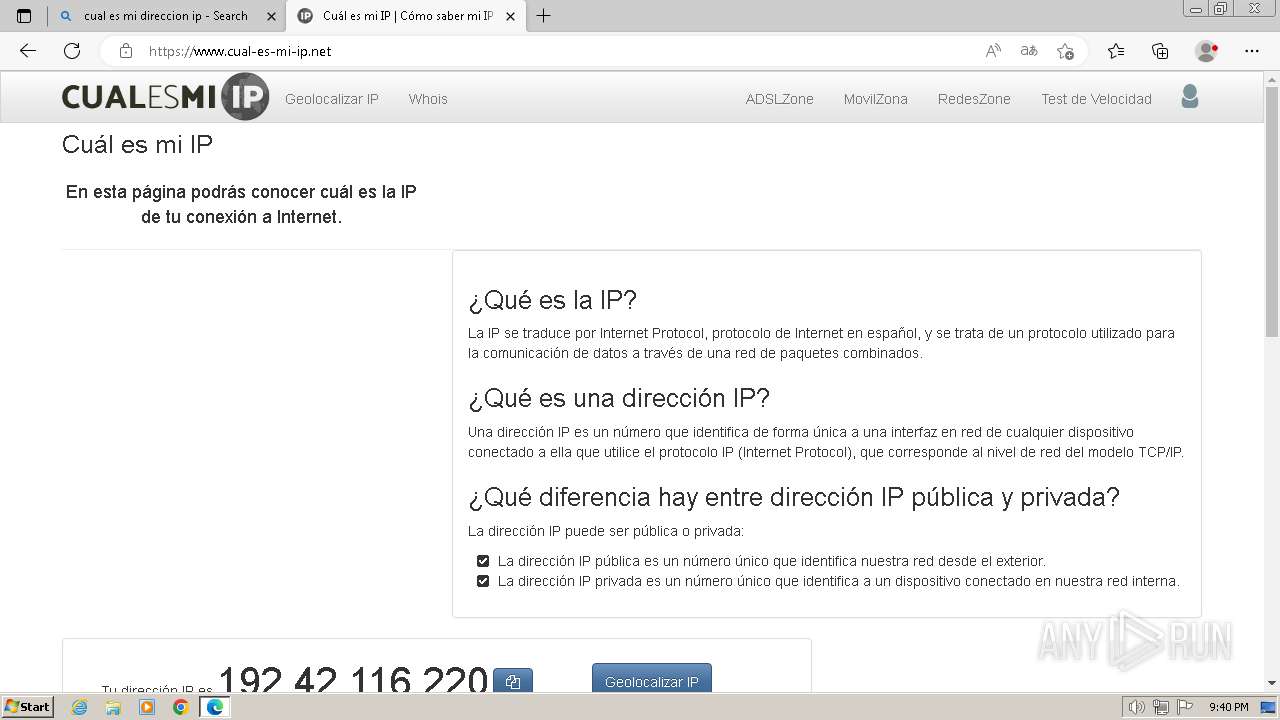Visit the ADSLZone link
Screen dimensions: 1280x720
point(780,99)
